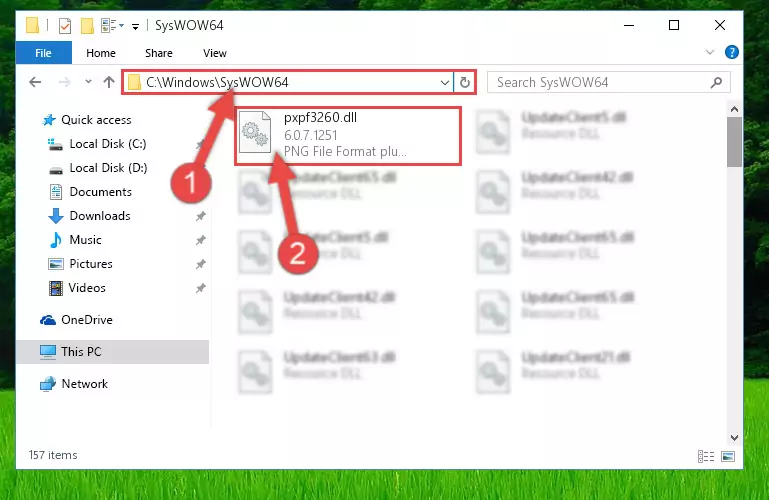Minimize the SysWOW64 window
The height and width of the screenshot is (500, 769).
click(x=629, y=25)
